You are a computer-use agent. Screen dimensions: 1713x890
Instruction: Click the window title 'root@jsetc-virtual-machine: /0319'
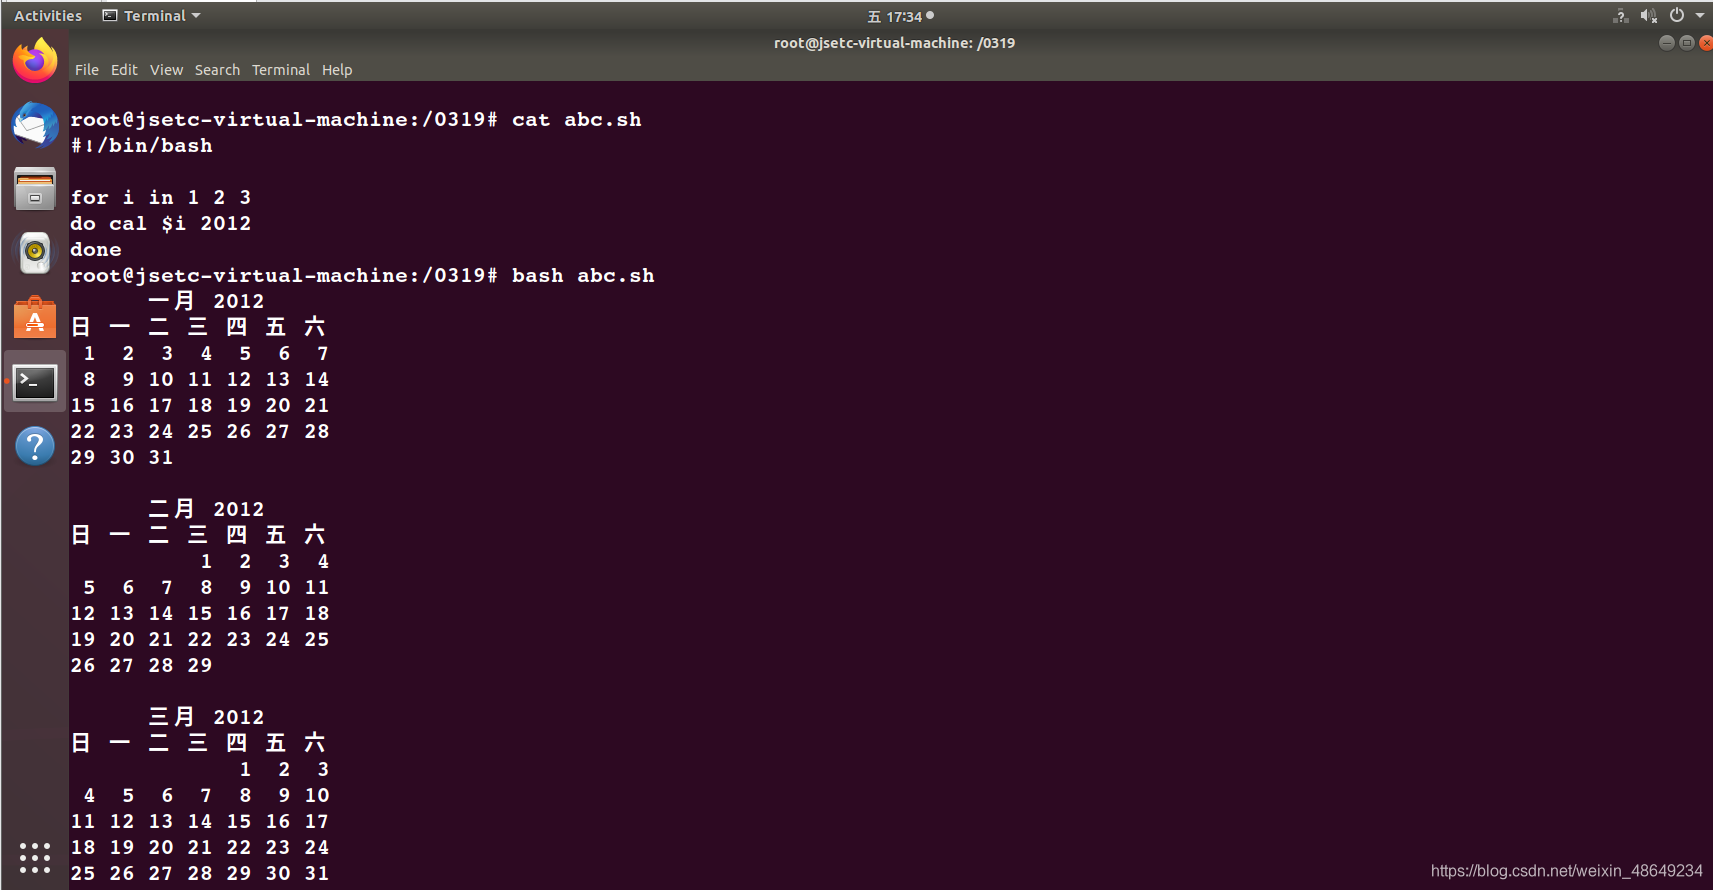894,43
